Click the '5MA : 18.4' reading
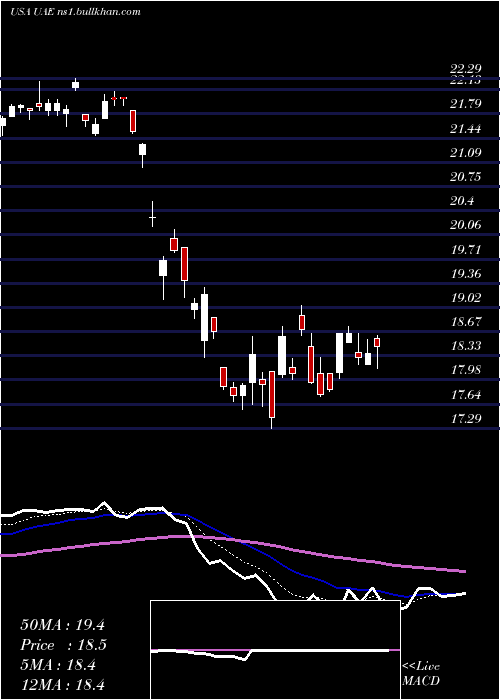Screen dimensions: 500x700 pos(58,665)
